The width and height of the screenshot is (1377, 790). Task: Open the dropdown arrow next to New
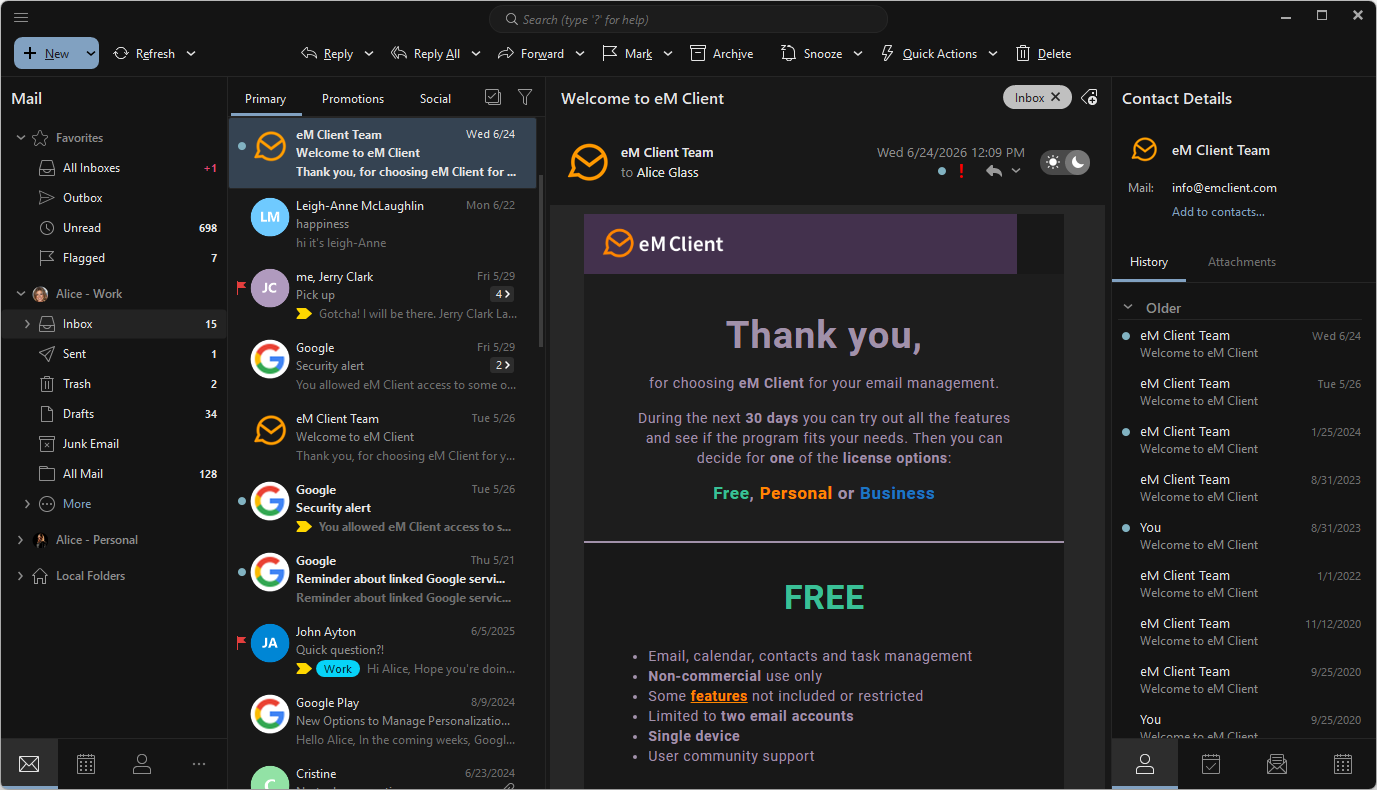point(90,54)
